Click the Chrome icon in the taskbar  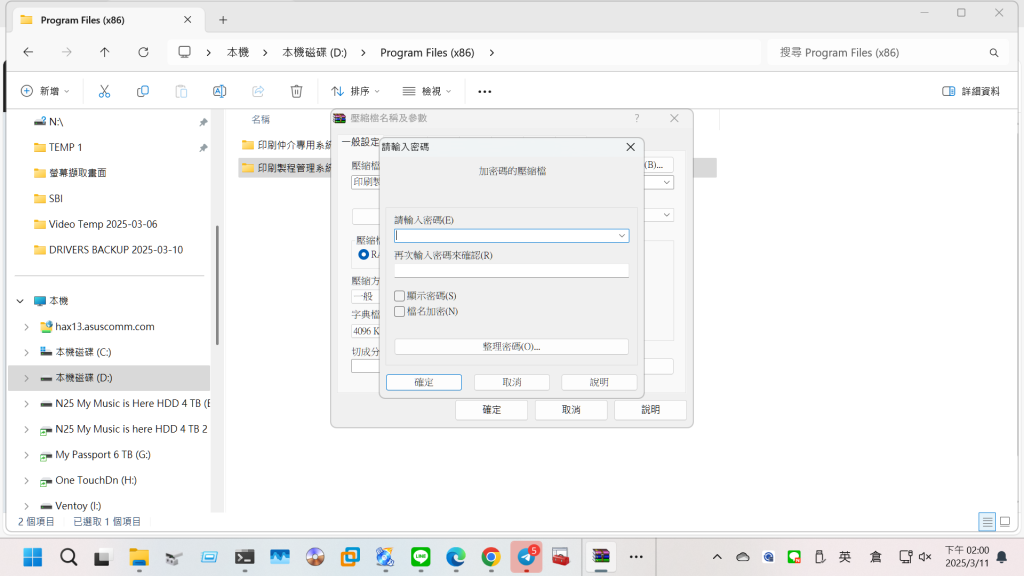click(490, 557)
